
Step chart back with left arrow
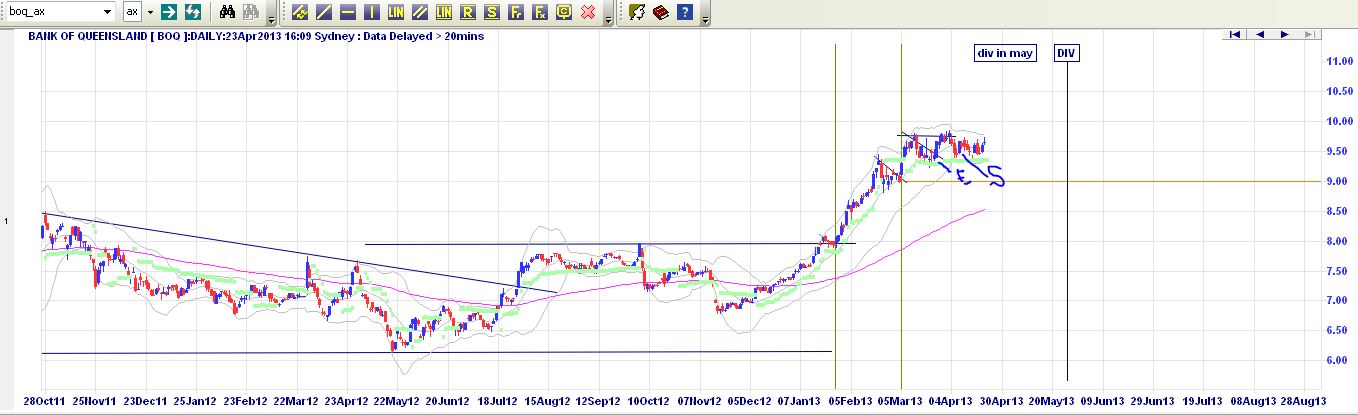pyautogui.click(x=1259, y=34)
